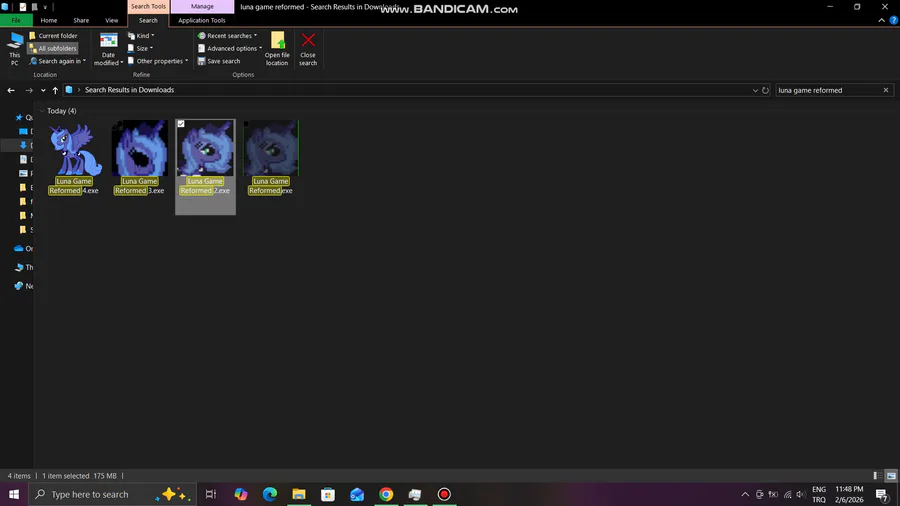Select the Current folder search scope
Image resolution: width=900 pixels, height=506 pixels.
[x=53, y=36]
